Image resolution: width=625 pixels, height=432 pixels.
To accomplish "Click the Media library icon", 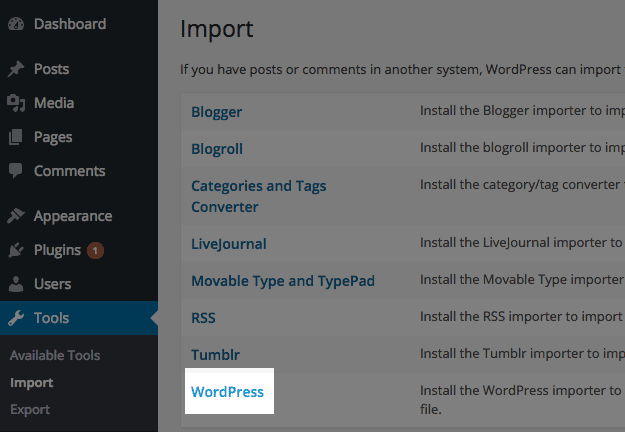I will tap(16, 103).
